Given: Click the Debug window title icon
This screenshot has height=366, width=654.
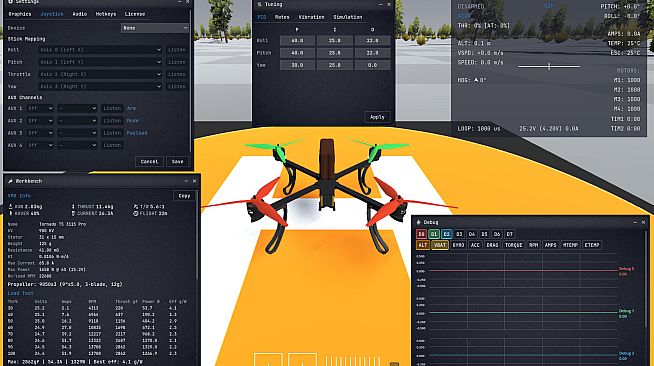Looking at the screenshot, I should pyautogui.click(x=418, y=223).
